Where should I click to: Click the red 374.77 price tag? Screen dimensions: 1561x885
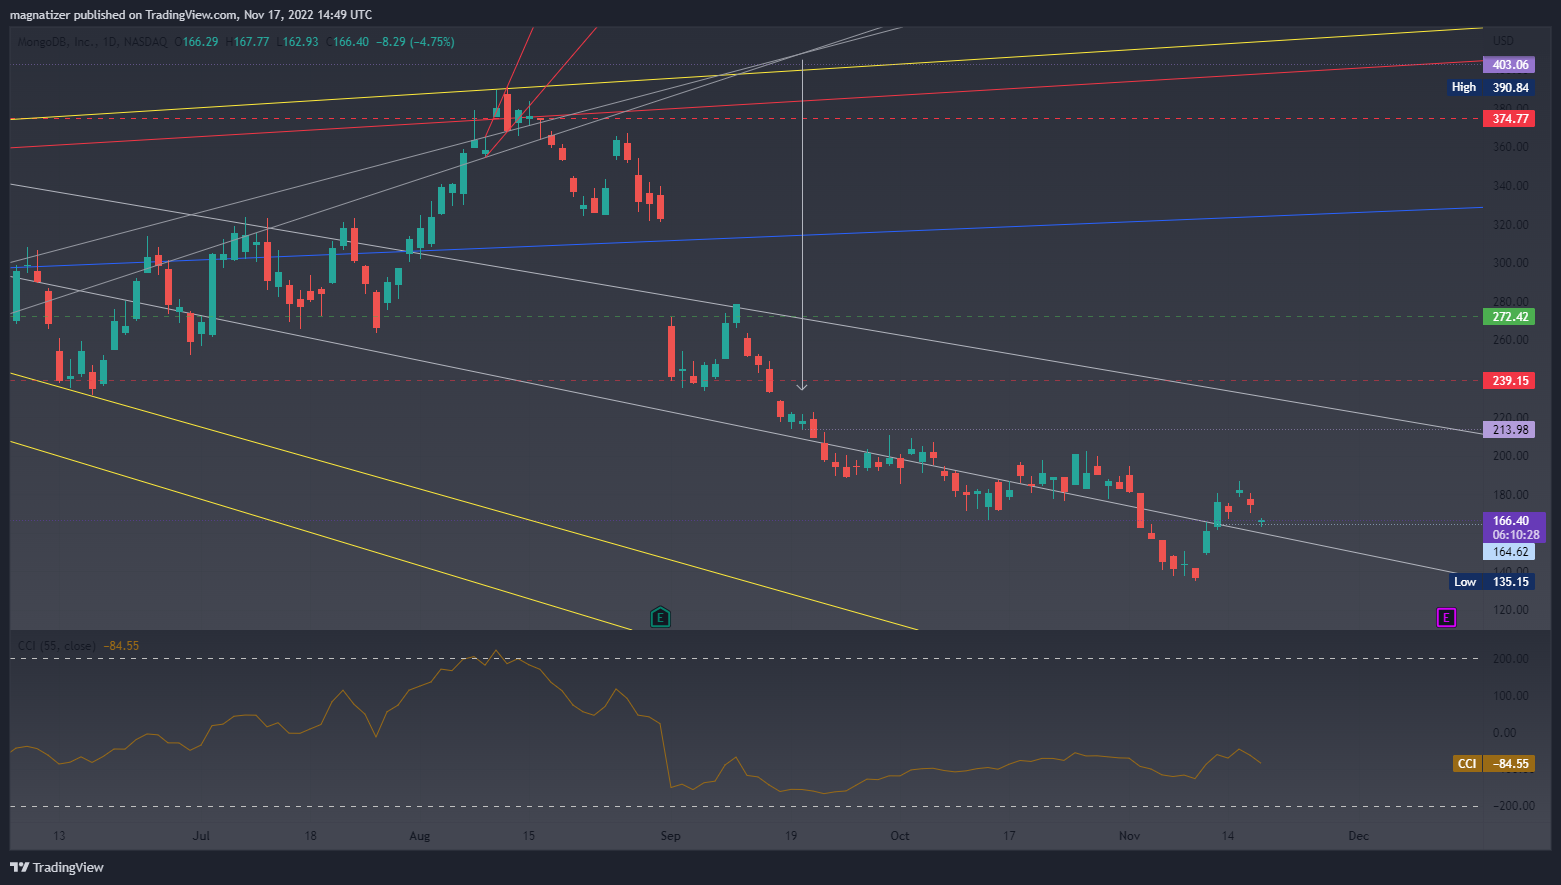[1510, 119]
